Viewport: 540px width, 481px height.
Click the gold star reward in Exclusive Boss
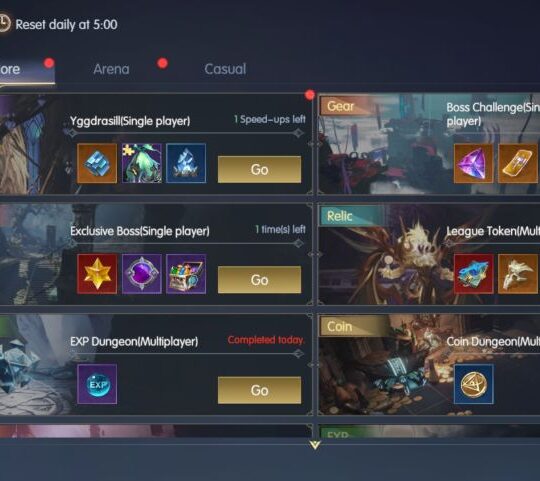point(97,274)
